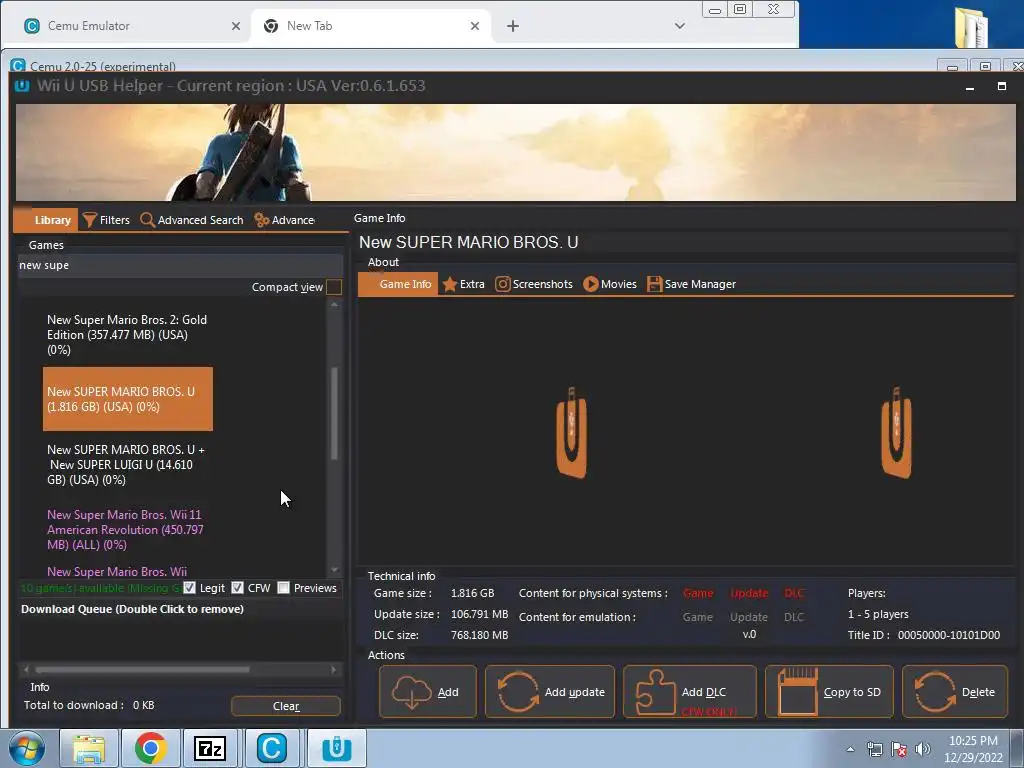Viewport: 1024px width, 768px height.
Task: Click the Extra star icon tab
Action: (x=464, y=284)
